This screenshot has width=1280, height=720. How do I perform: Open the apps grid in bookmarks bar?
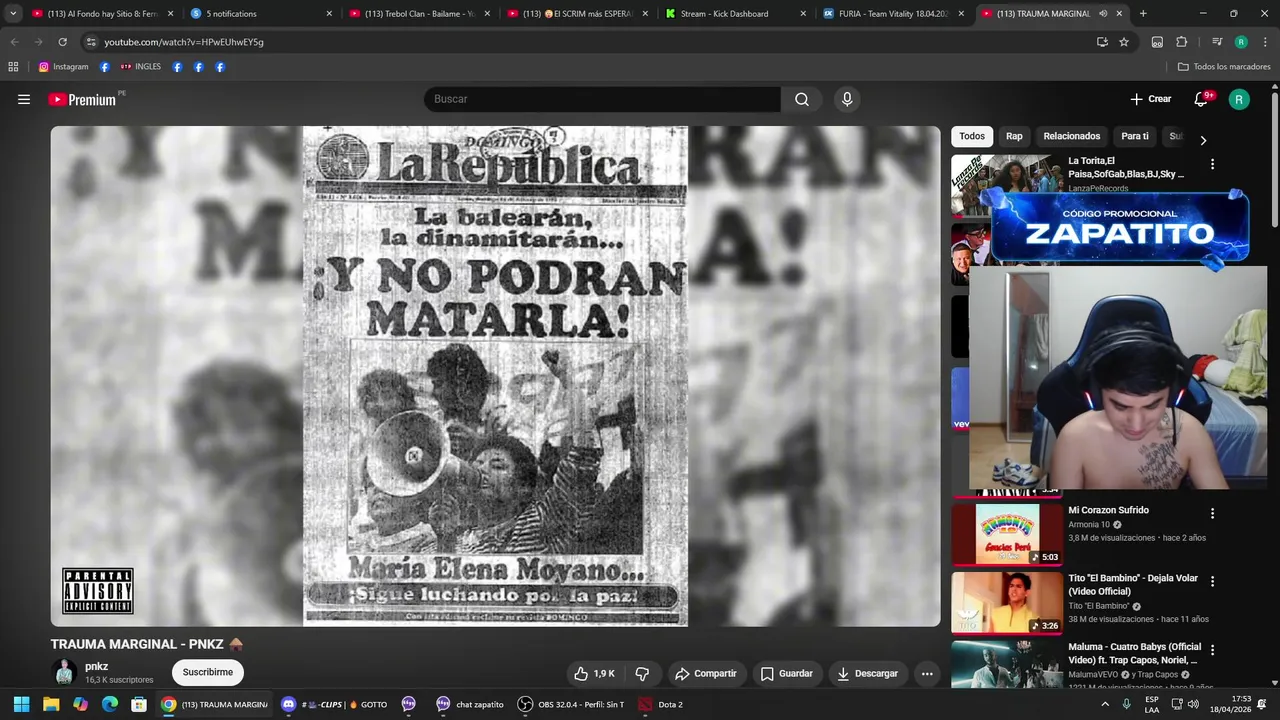point(13,67)
